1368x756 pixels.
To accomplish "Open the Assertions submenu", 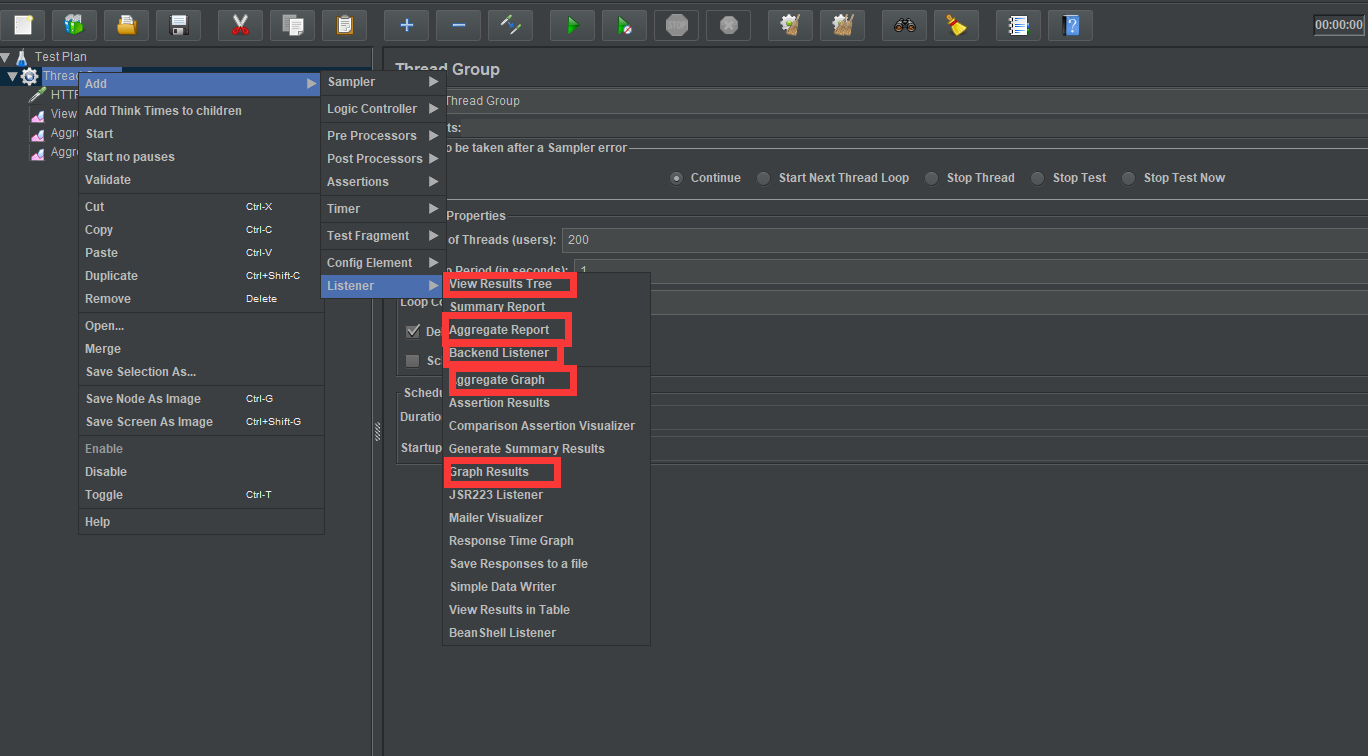I will 384,182.
